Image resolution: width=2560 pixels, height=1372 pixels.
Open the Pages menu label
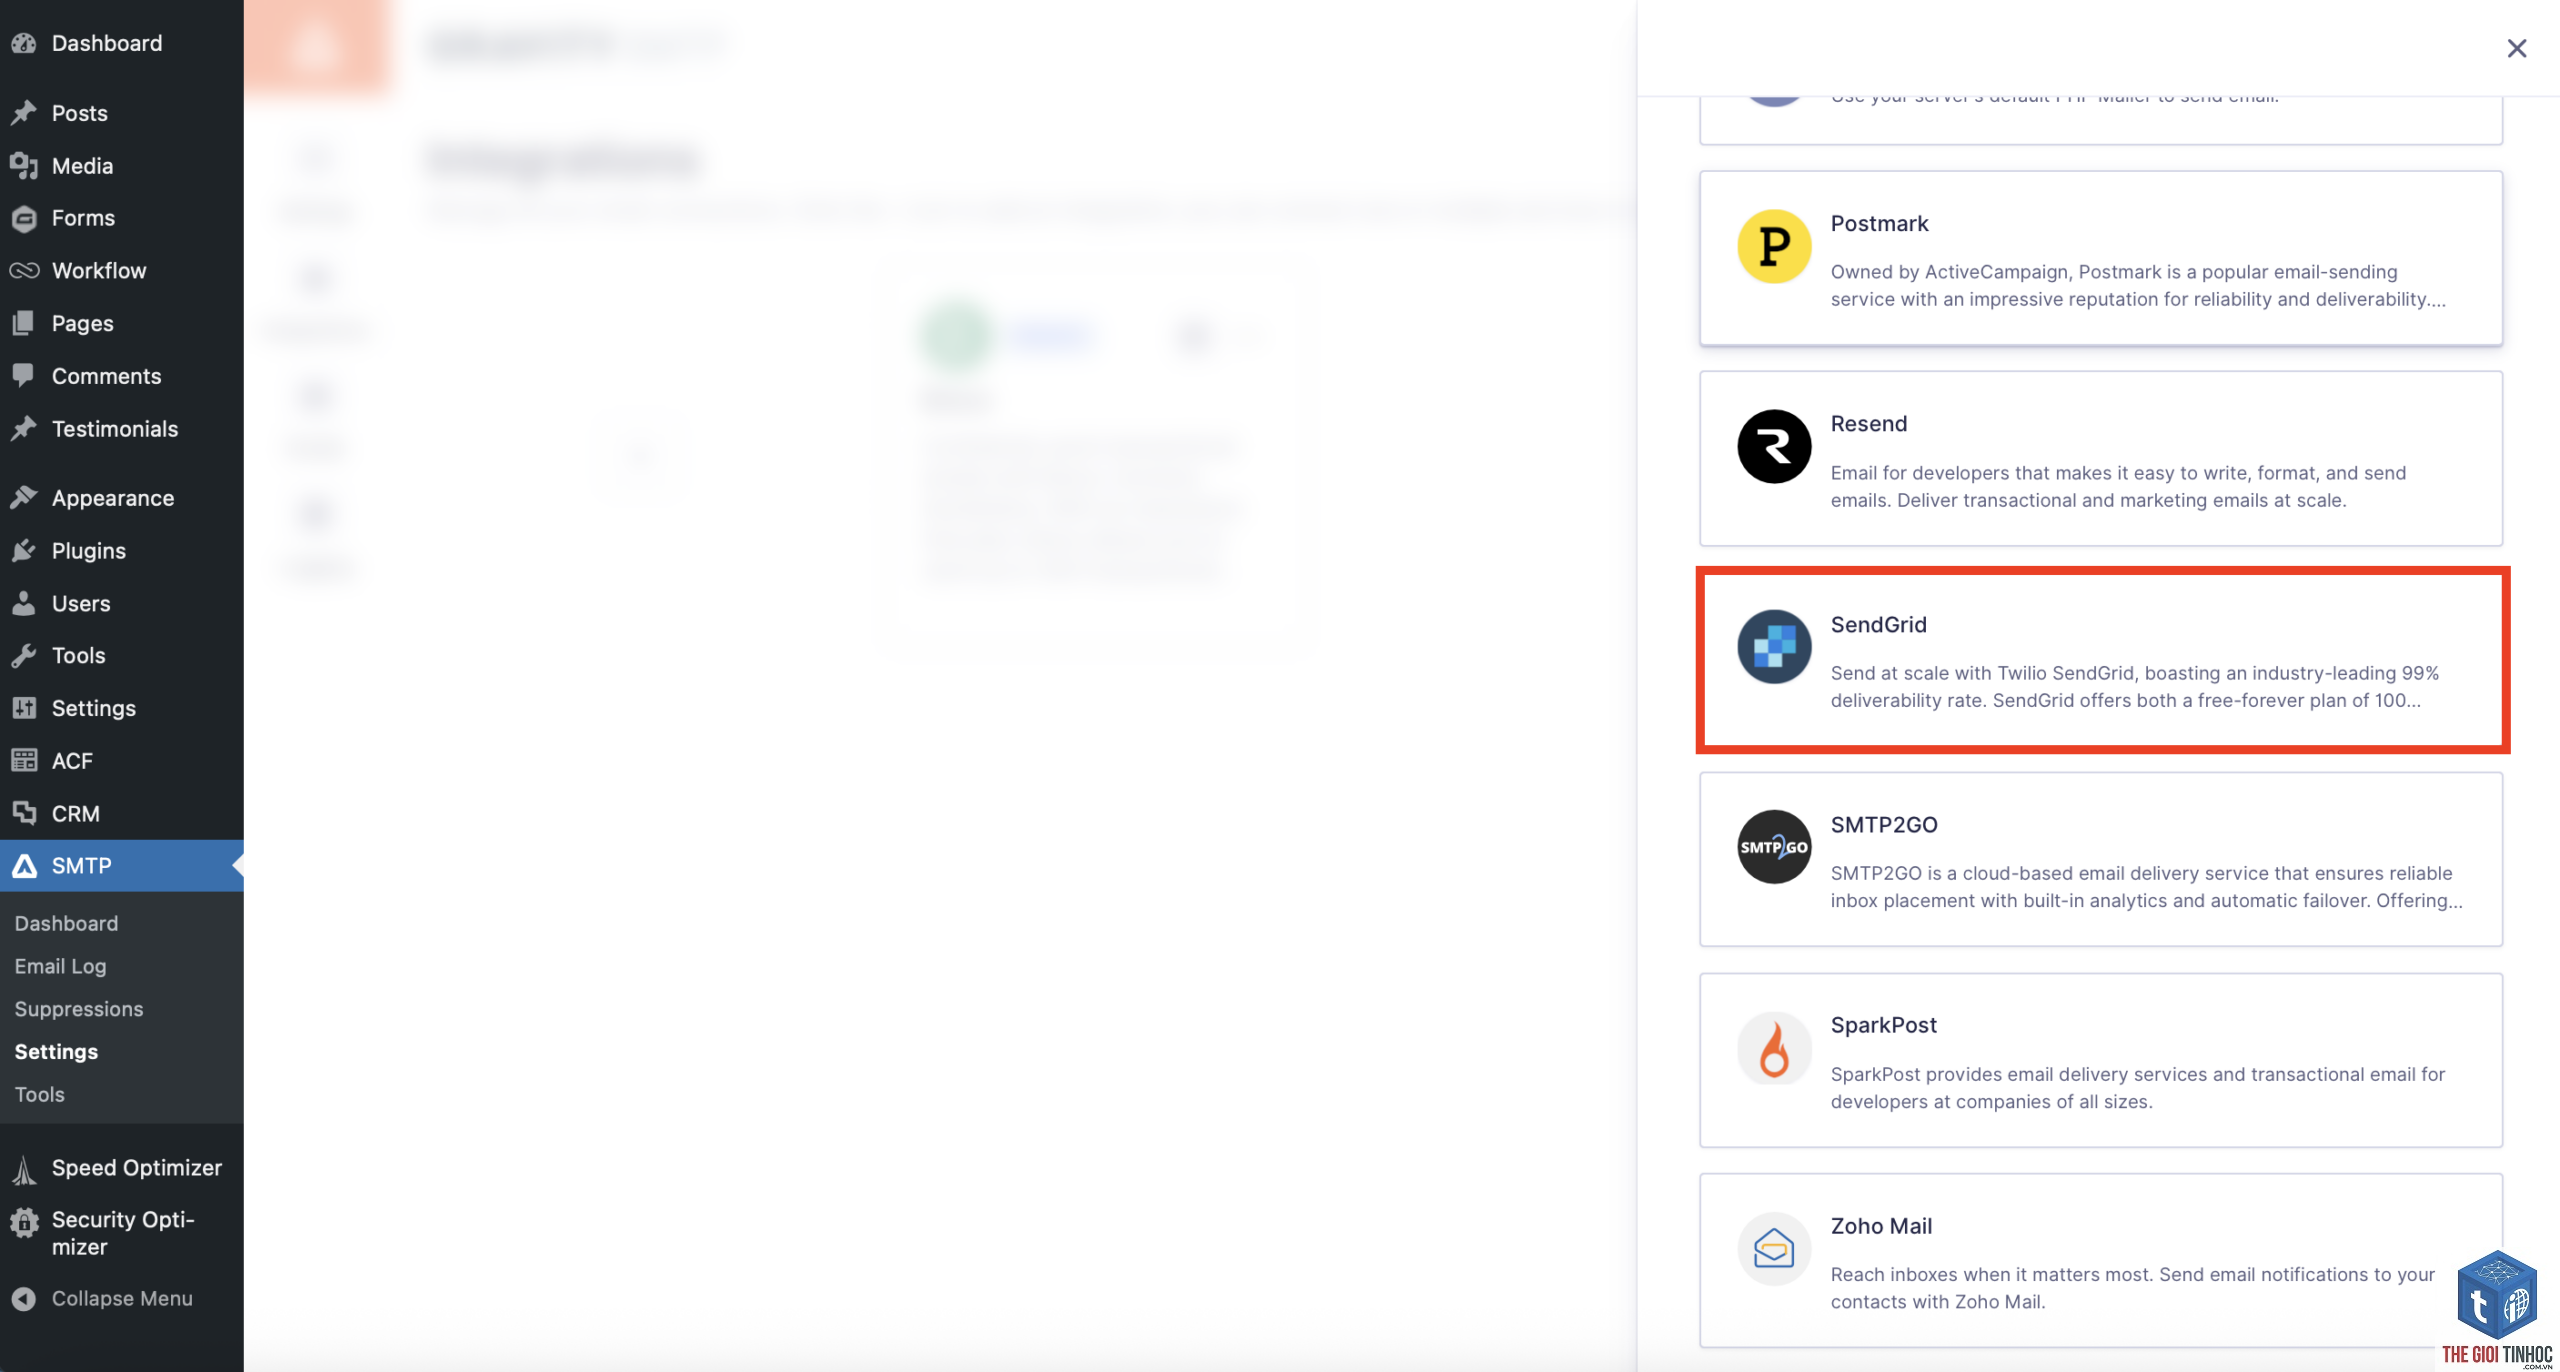point(83,323)
